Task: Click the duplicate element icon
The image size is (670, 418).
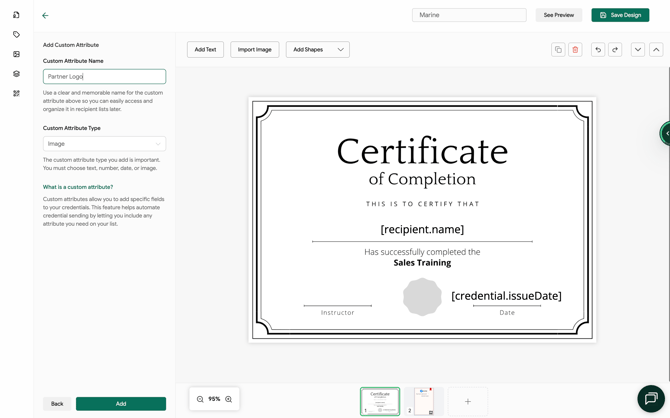Action: (x=558, y=50)
